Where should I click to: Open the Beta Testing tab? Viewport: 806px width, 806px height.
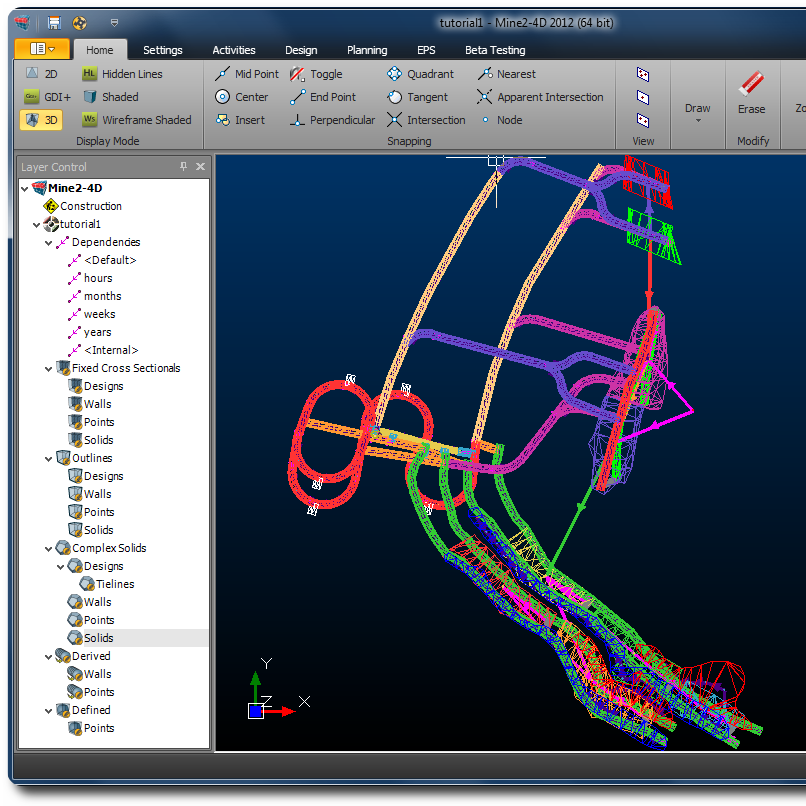[495, 50]
